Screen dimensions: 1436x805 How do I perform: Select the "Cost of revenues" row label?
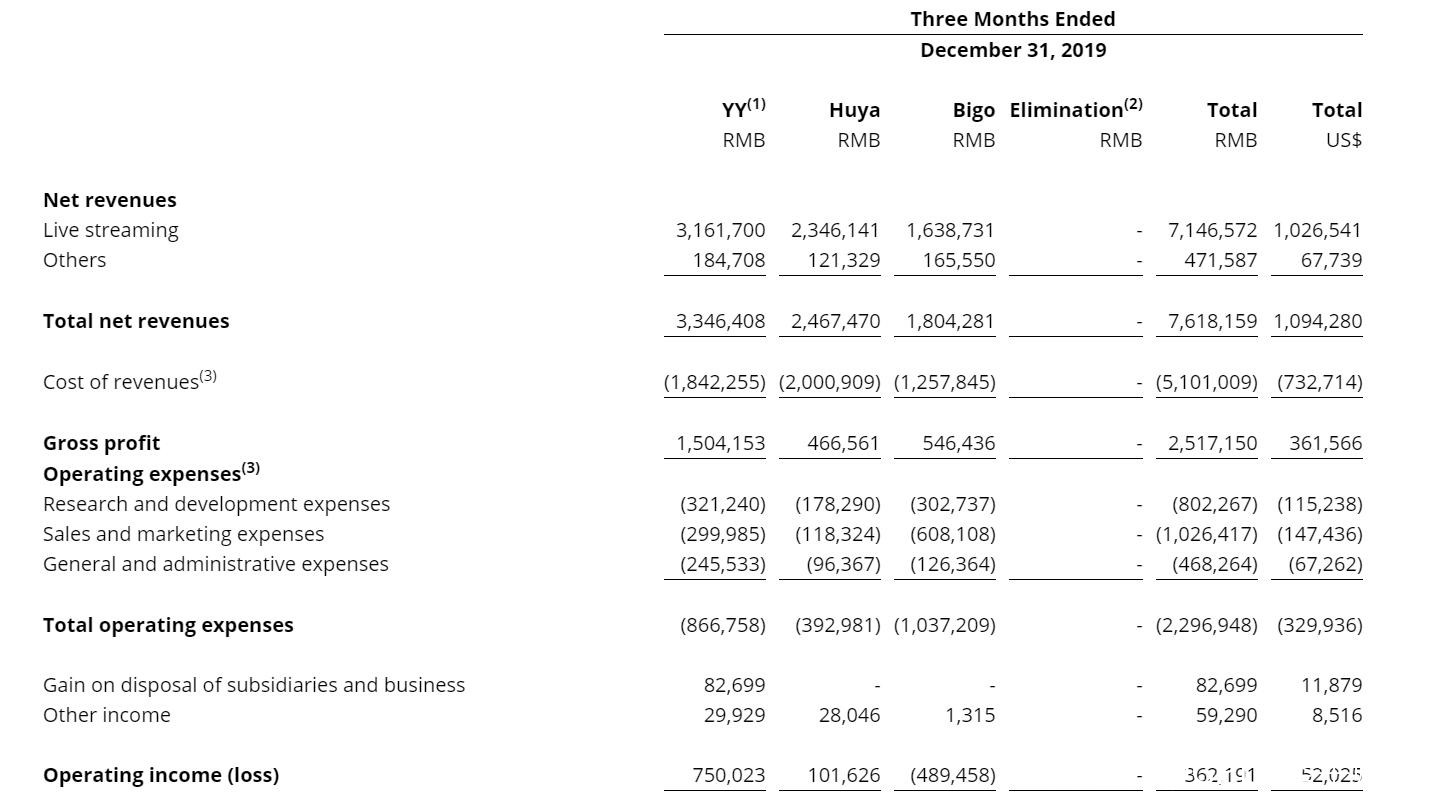click(121, 382)
